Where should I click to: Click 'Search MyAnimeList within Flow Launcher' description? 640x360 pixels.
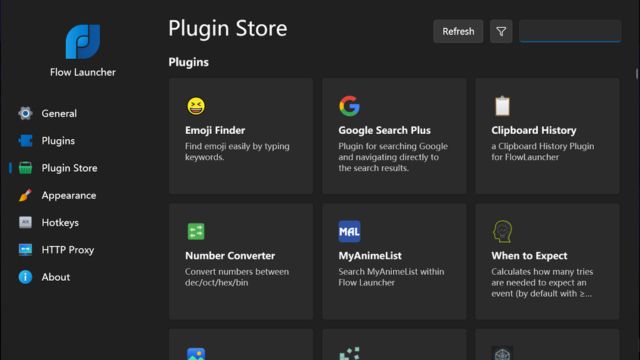pos(391,277)
